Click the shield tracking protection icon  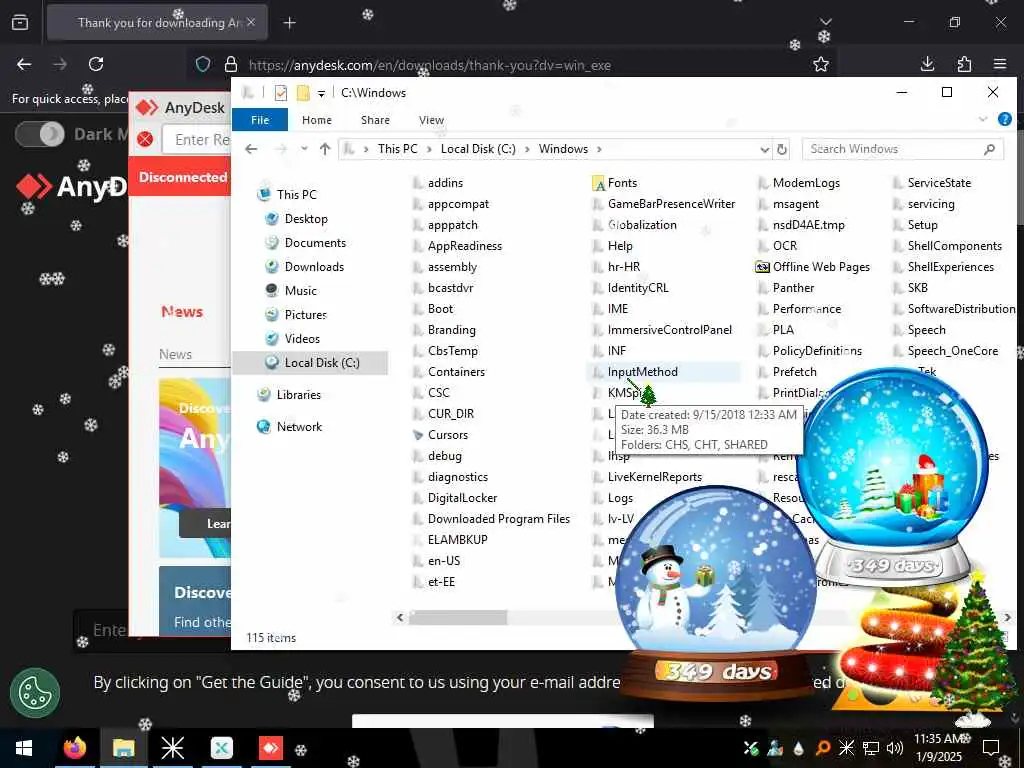pyautogui.click(x=203, y=65)
